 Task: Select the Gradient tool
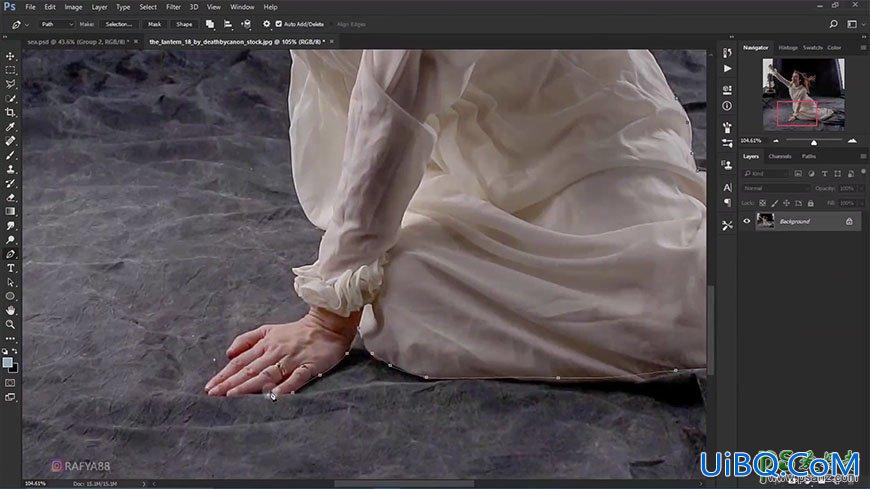coord(10,211)
